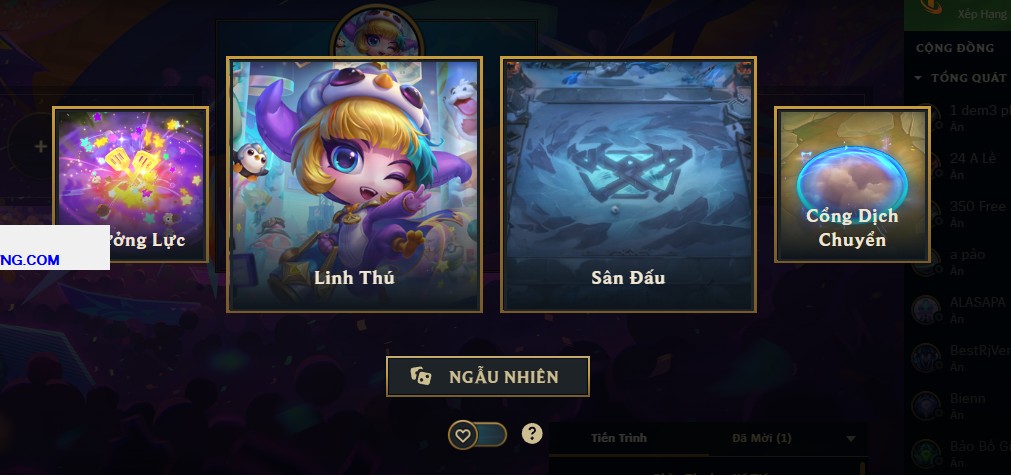This screenshot has width=1011, height=475.
Task: Click ALASAPA's profile icon in friends list
Action: click(x=927, y=310)
